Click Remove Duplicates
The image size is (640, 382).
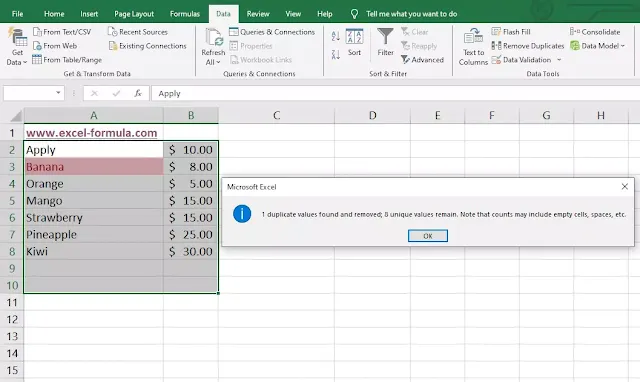(x=528, y=46)
